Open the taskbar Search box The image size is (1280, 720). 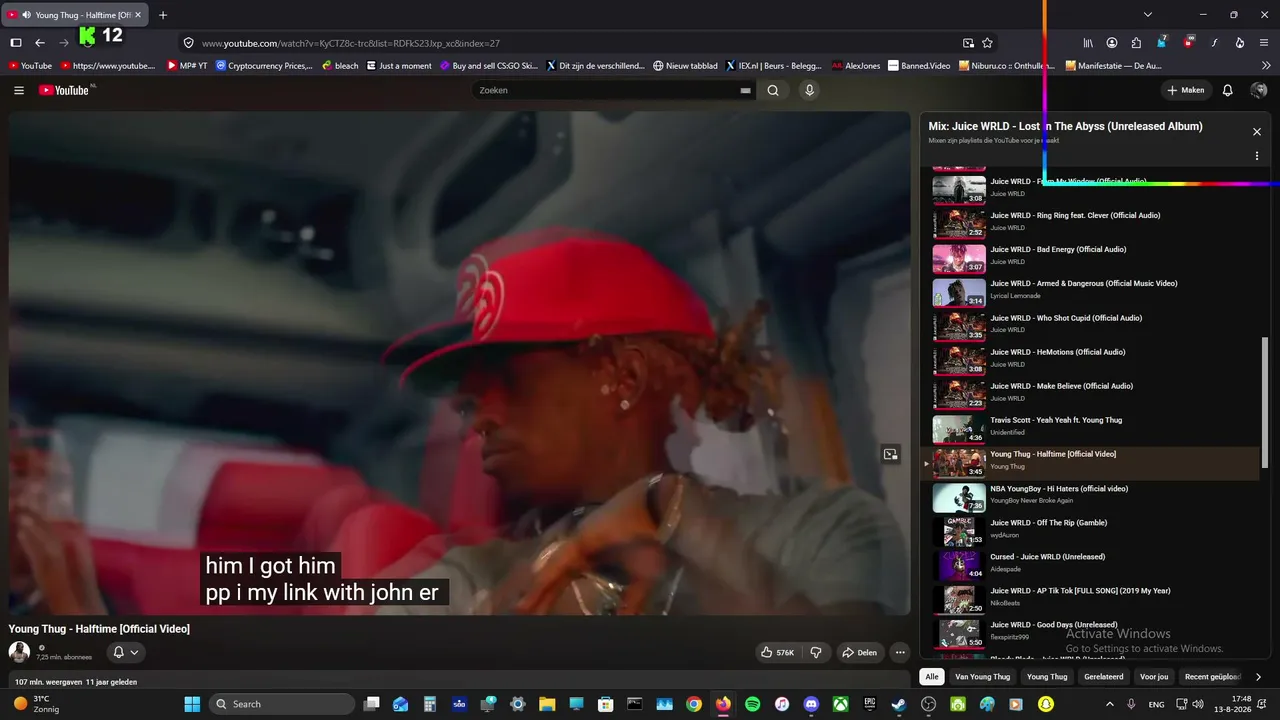pos(283,704)
